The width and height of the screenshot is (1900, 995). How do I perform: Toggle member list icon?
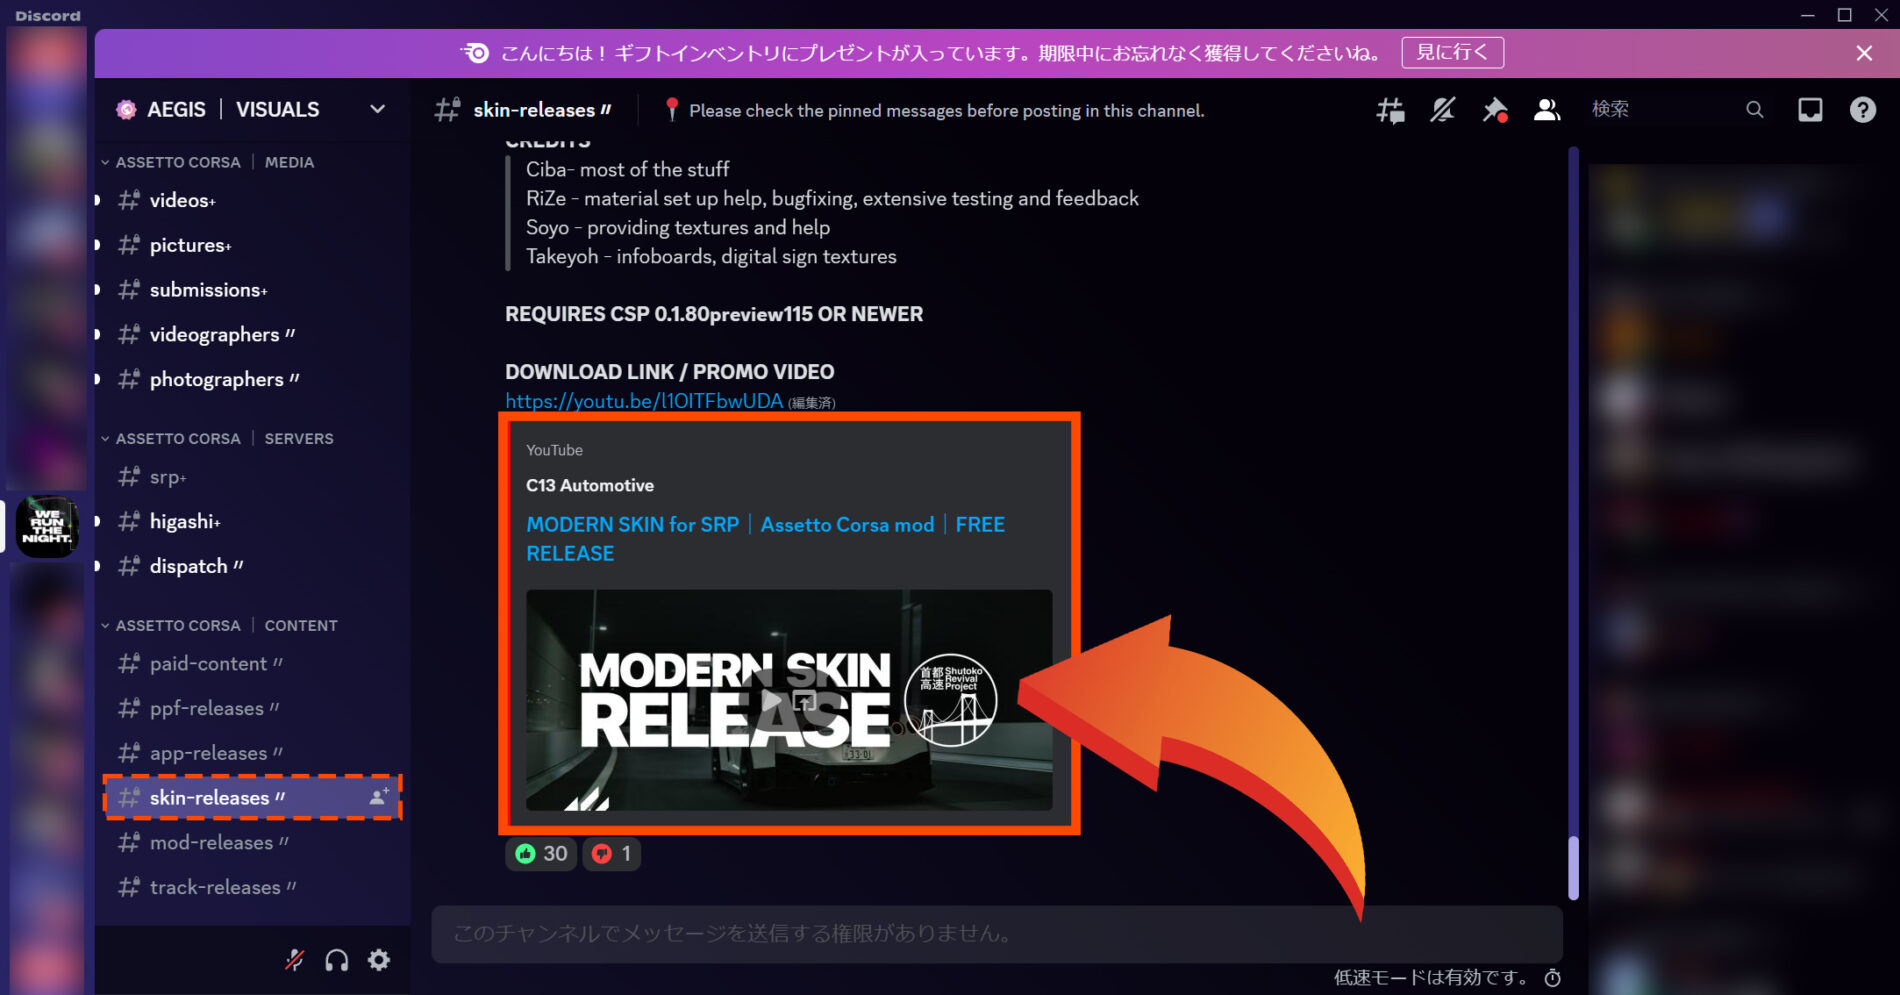tap(1547, 110)
